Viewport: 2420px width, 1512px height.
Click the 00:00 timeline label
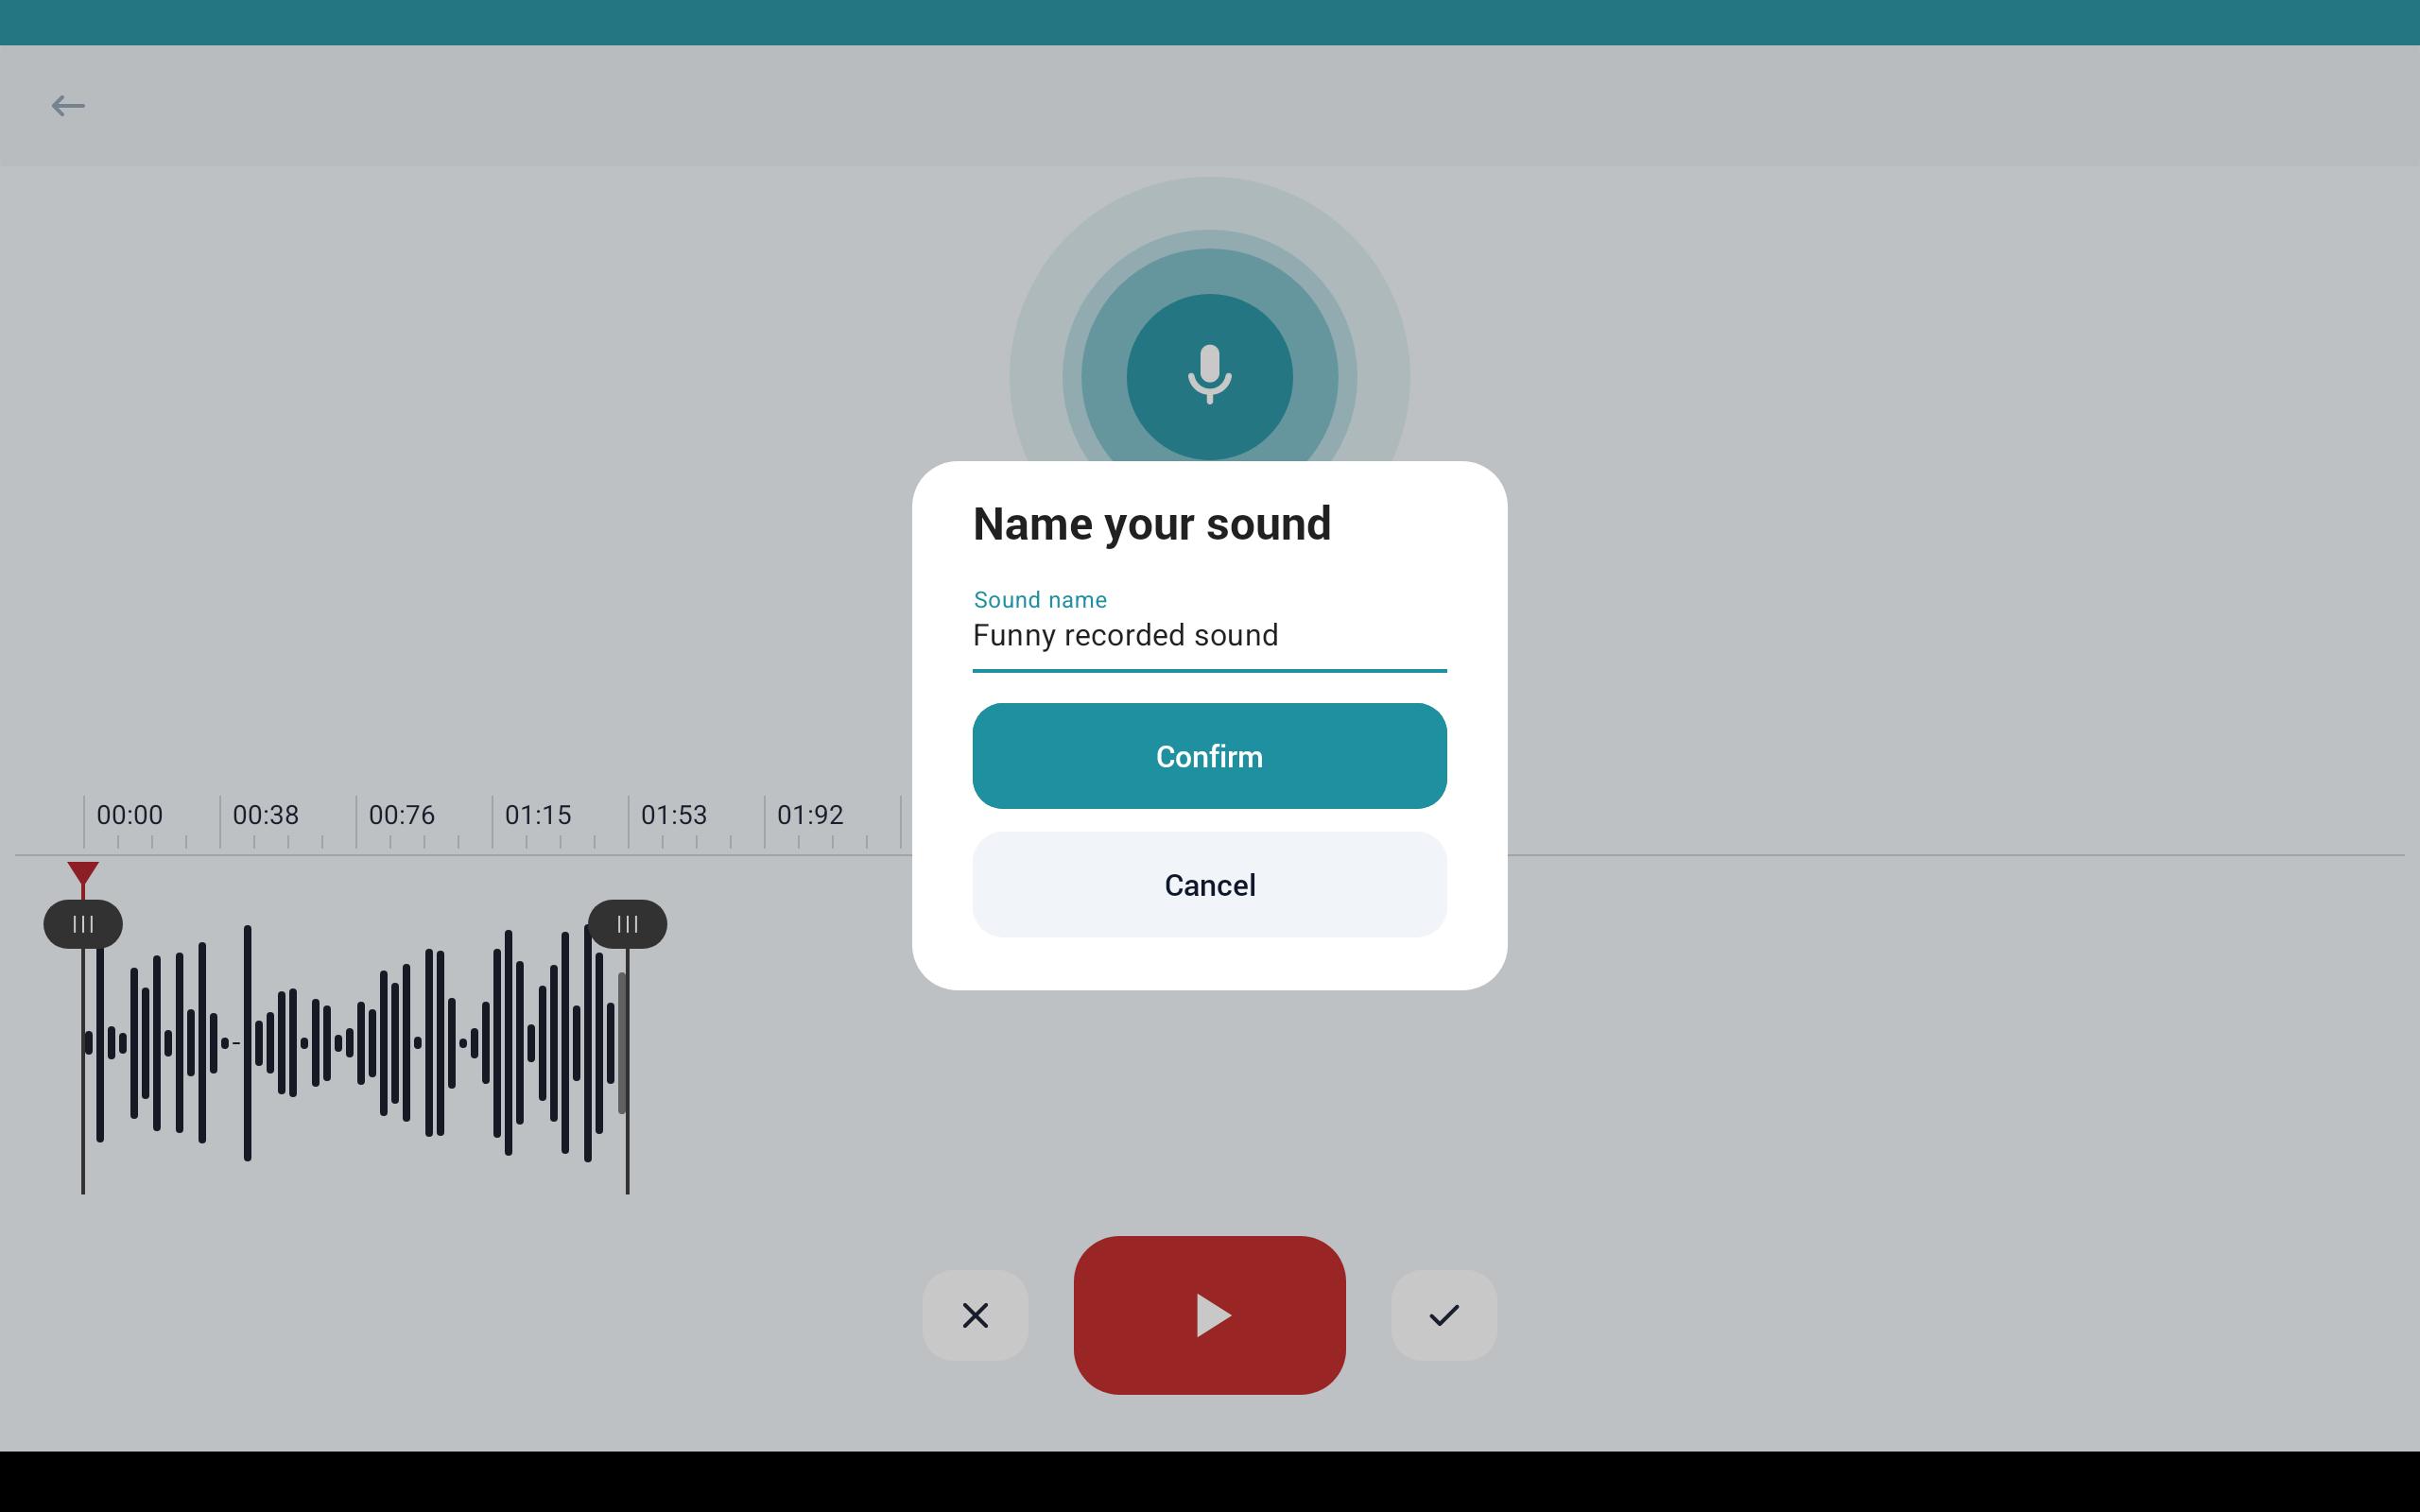pyautogui.click(x=130, y=815)
